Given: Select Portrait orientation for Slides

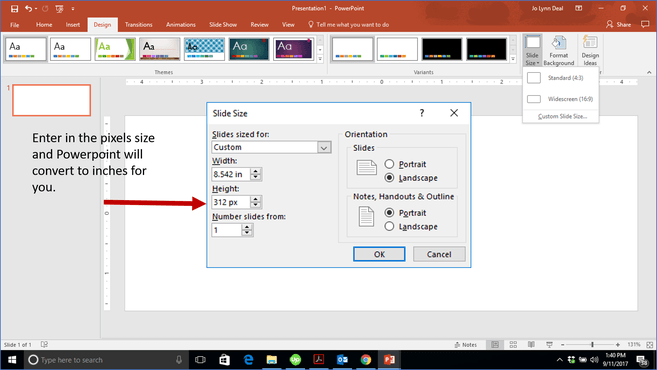Looking at the screenshot, I should 389,164.
